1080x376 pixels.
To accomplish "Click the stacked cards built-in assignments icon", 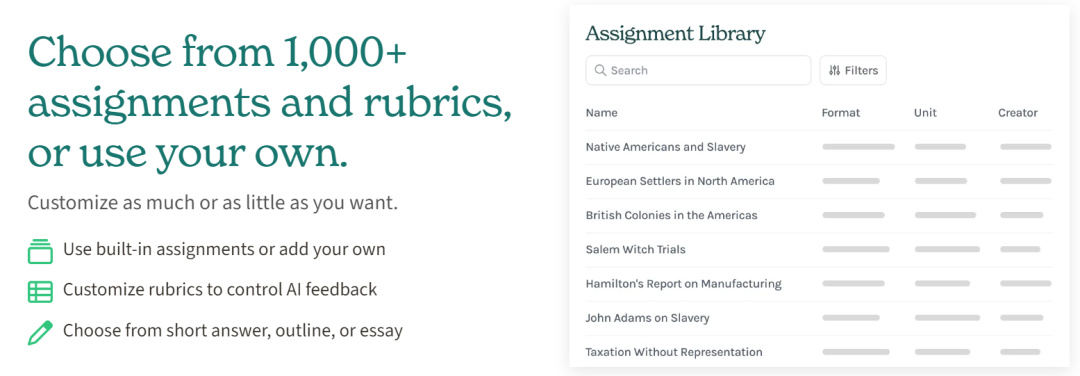I will pos(40,251).
